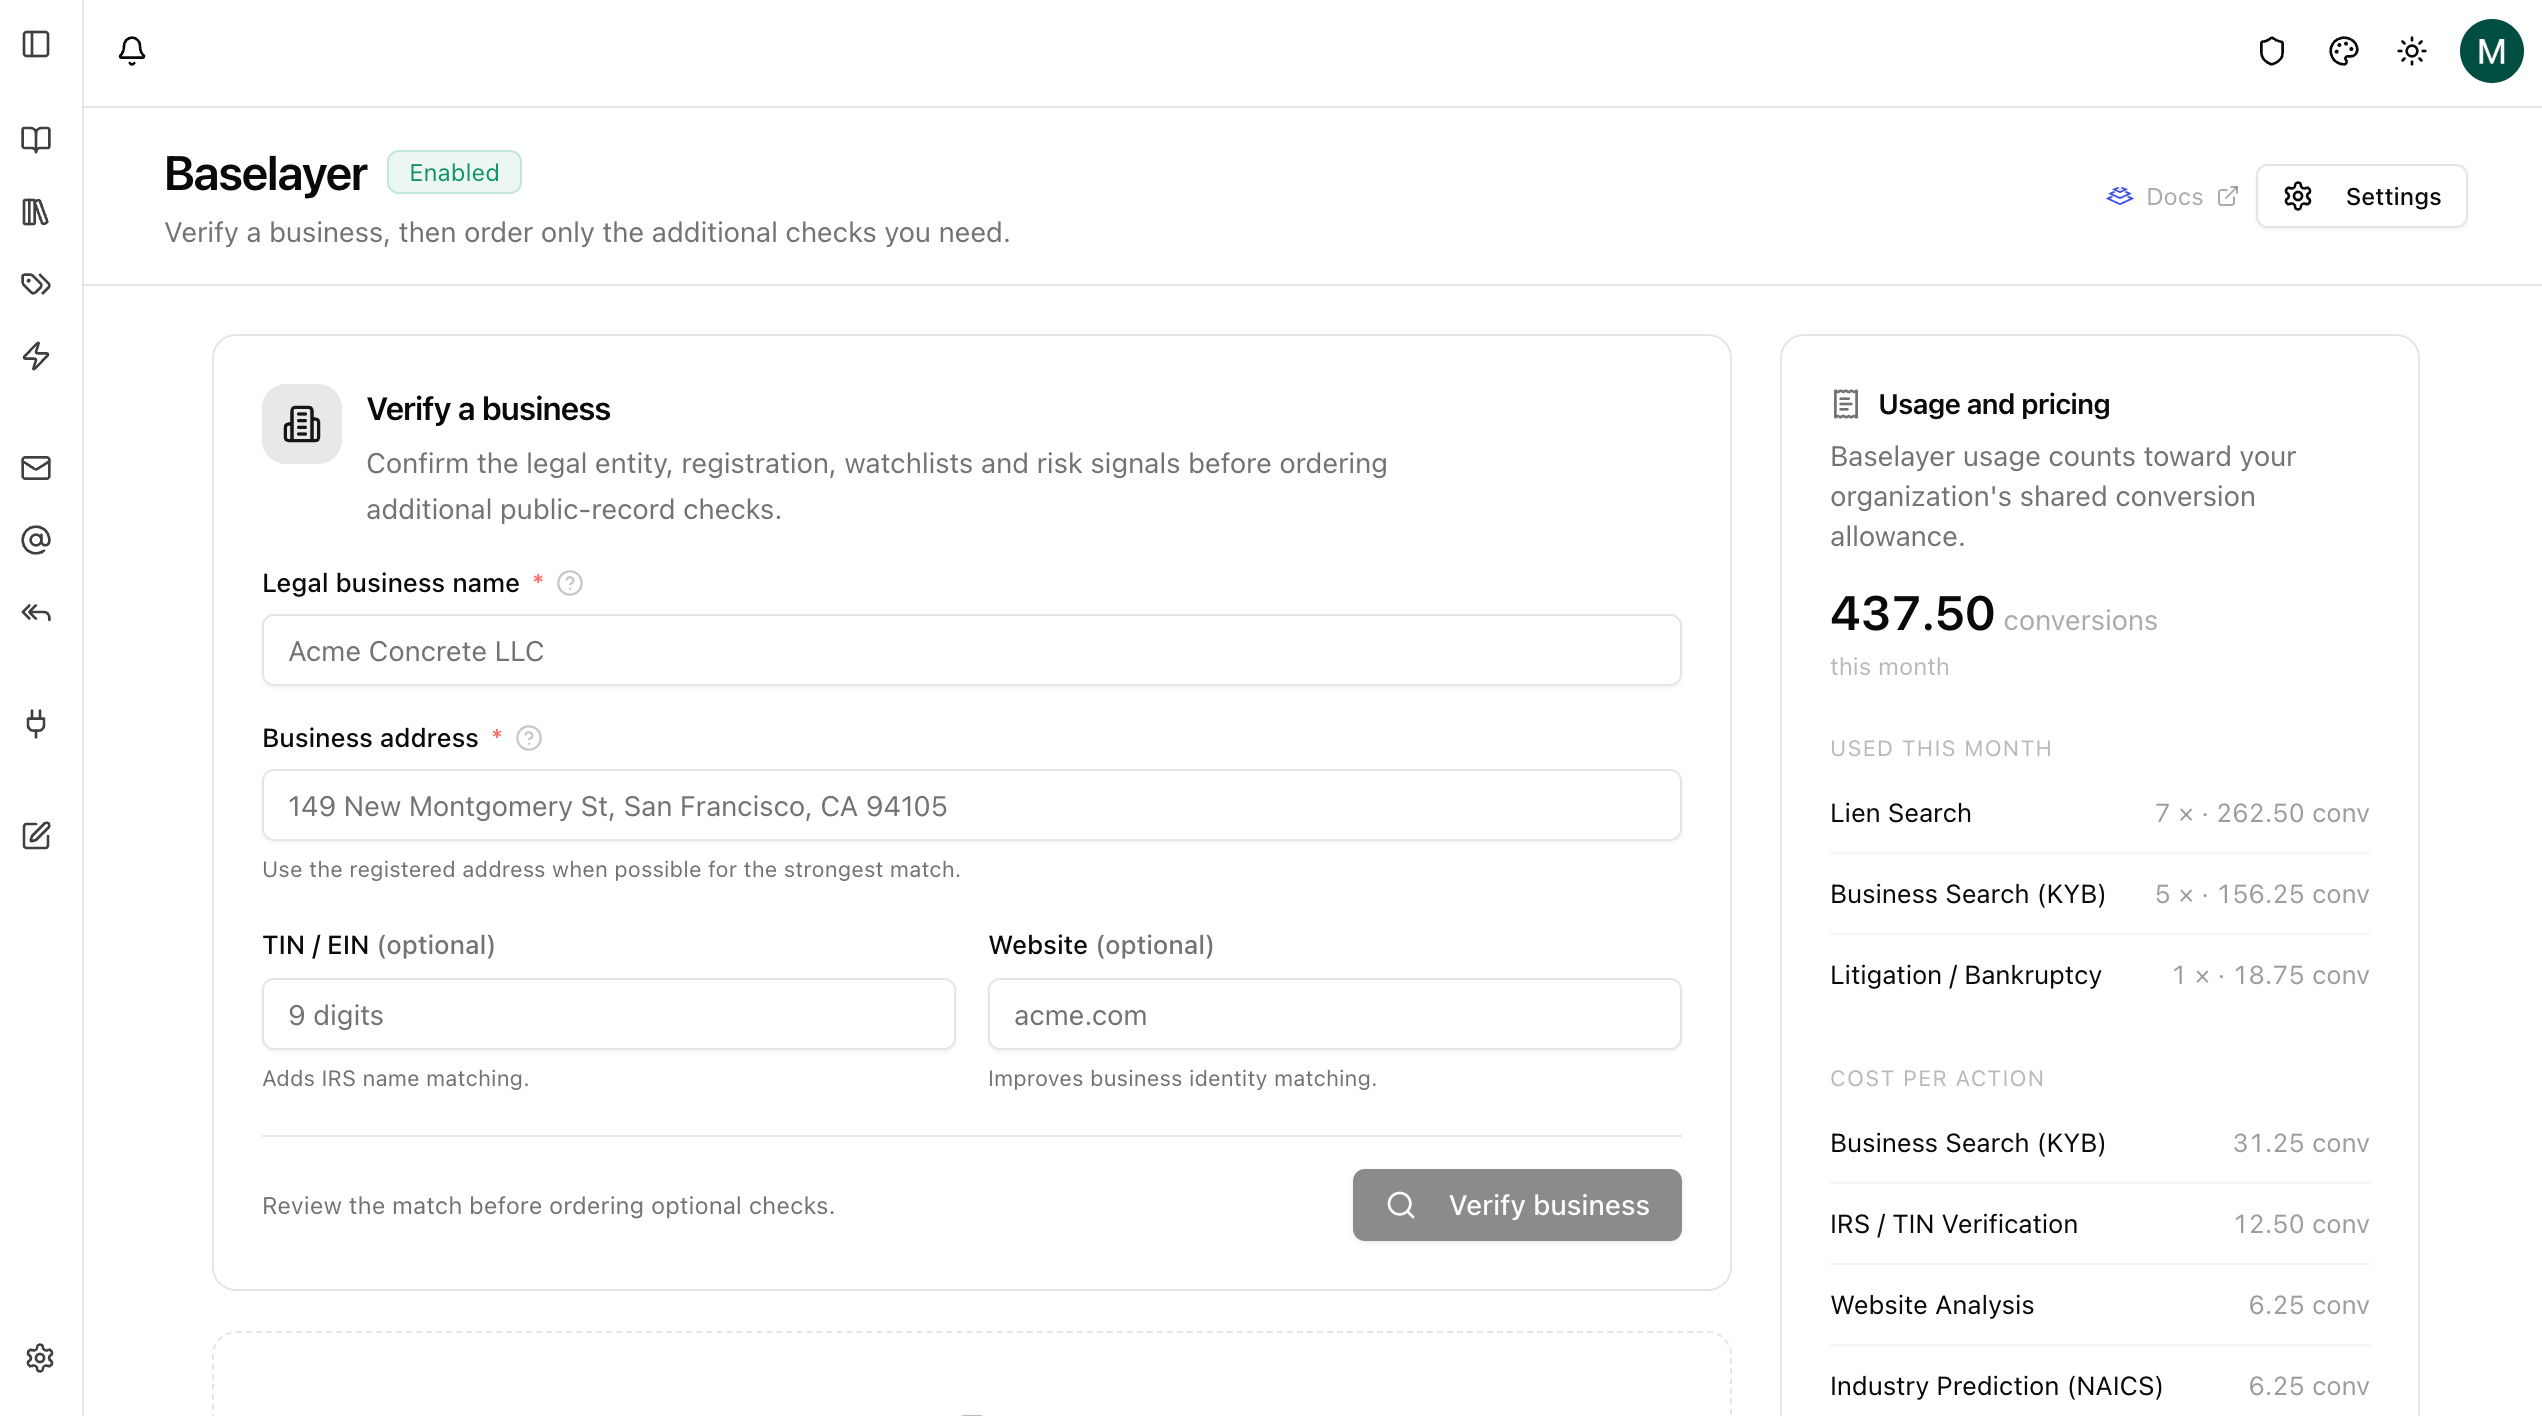Viewport: 2542px width, 1416px height.
Task: Click Business Search (KYB) 31.25 conv cost
Action: (x=2100, y=1143)
